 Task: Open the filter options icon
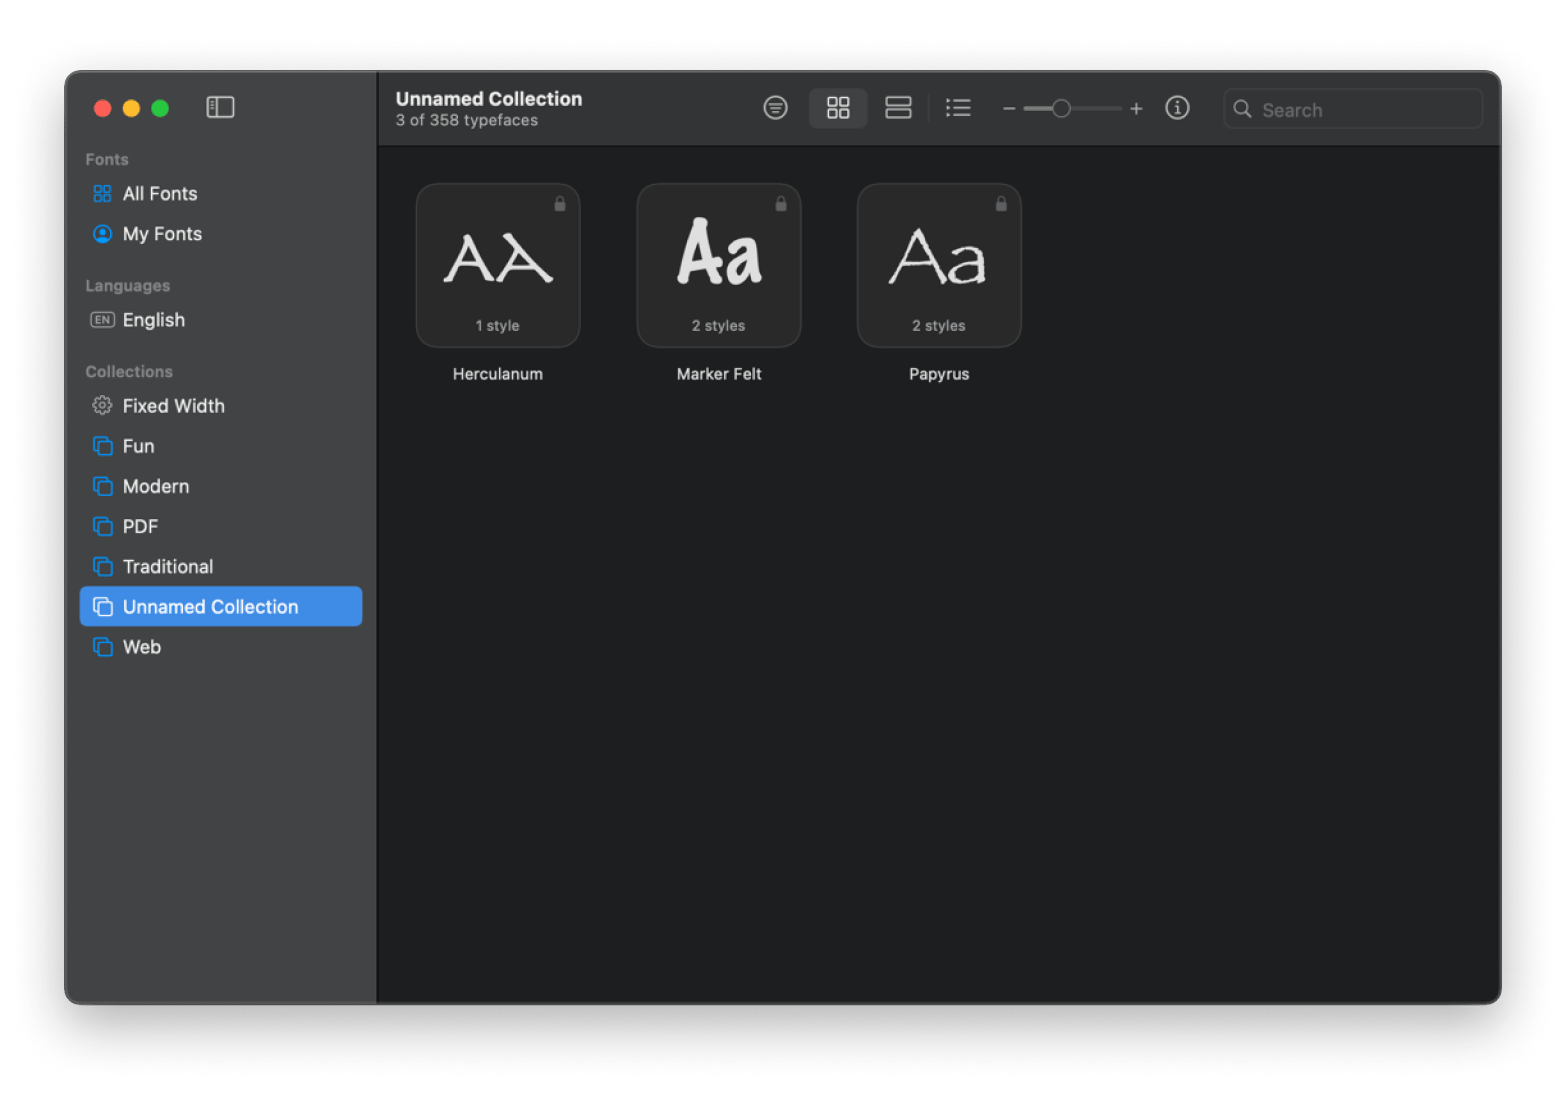(x=775, y=108)
